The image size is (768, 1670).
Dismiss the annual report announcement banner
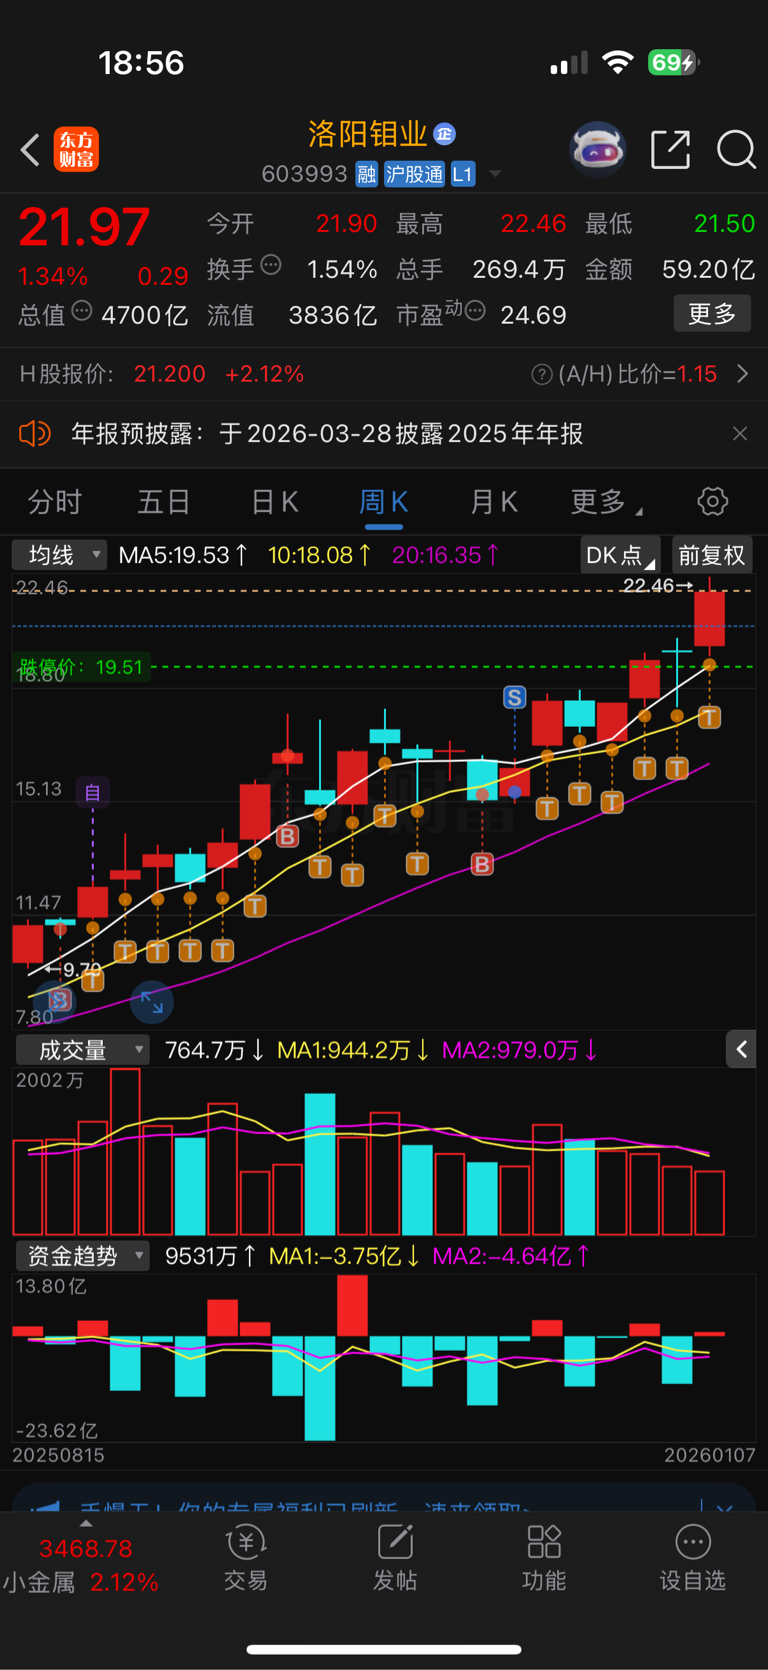pos(740,433)
